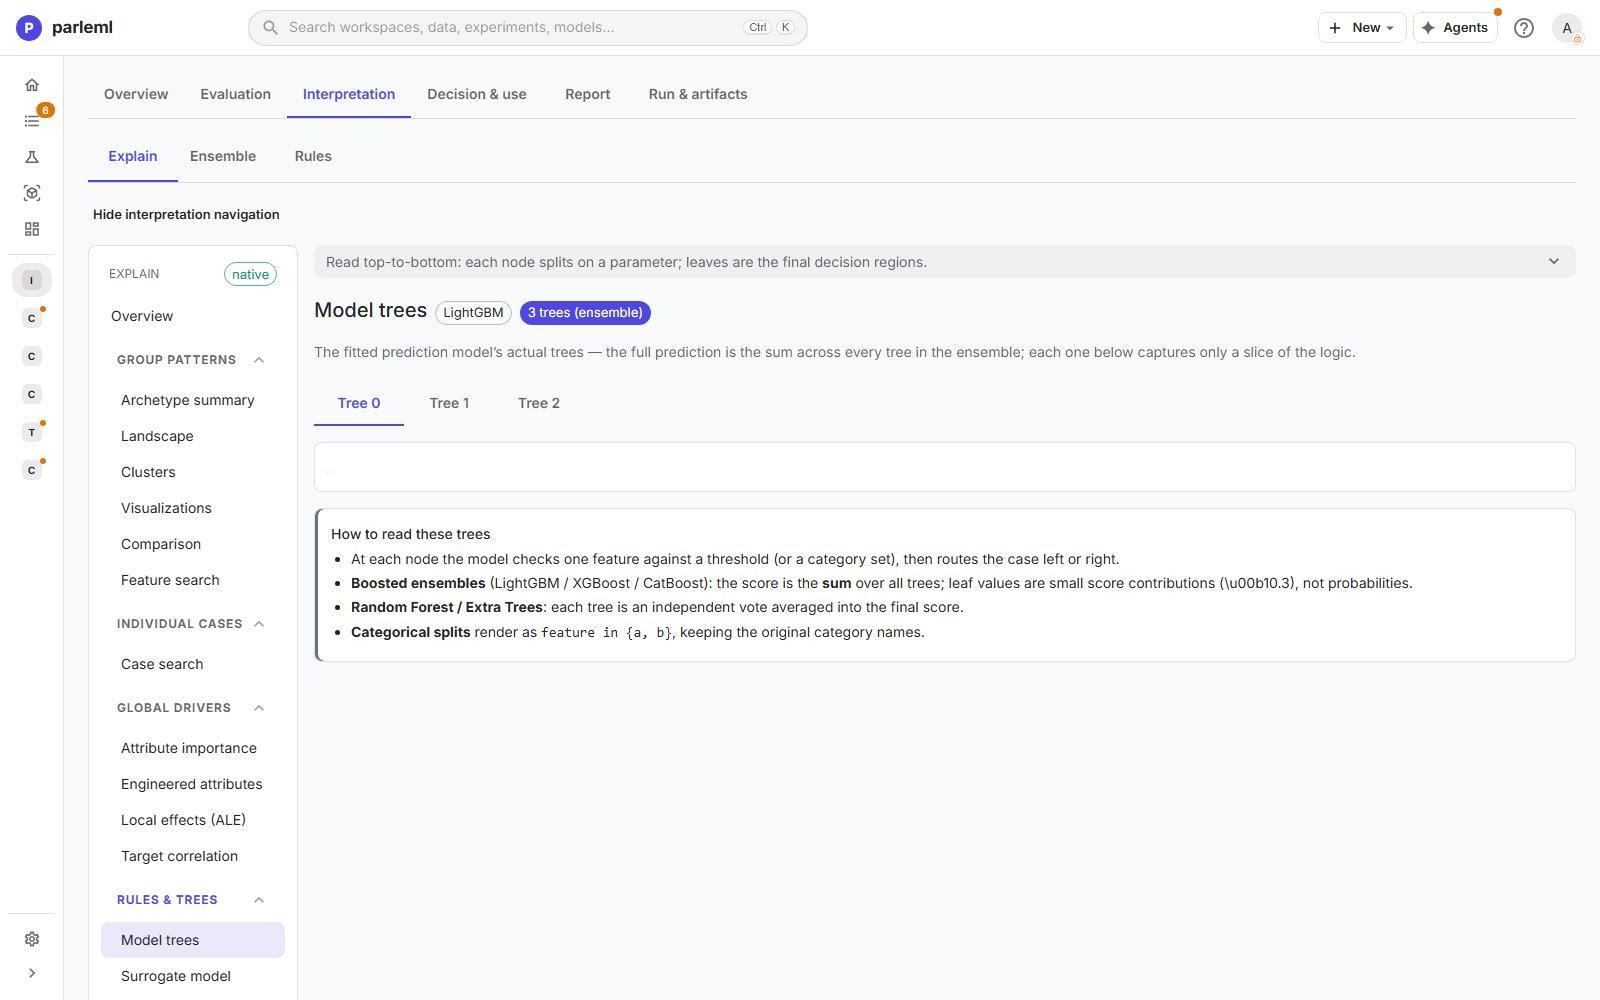Viewport: 1600px width, 1000px height.
Task: Switch to the Evaluation tab
Action: pyautogui.click(x=235, y=94)
